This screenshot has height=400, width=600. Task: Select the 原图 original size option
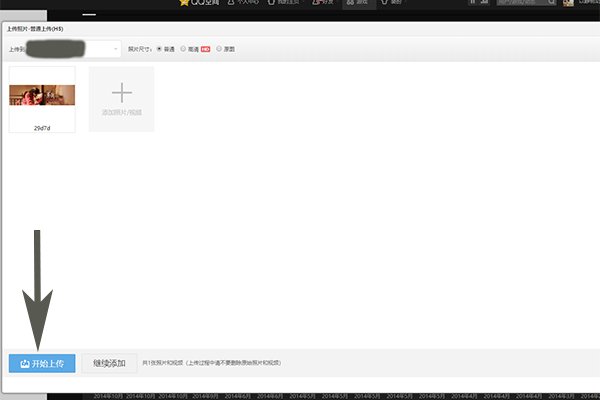pos(219,49)
